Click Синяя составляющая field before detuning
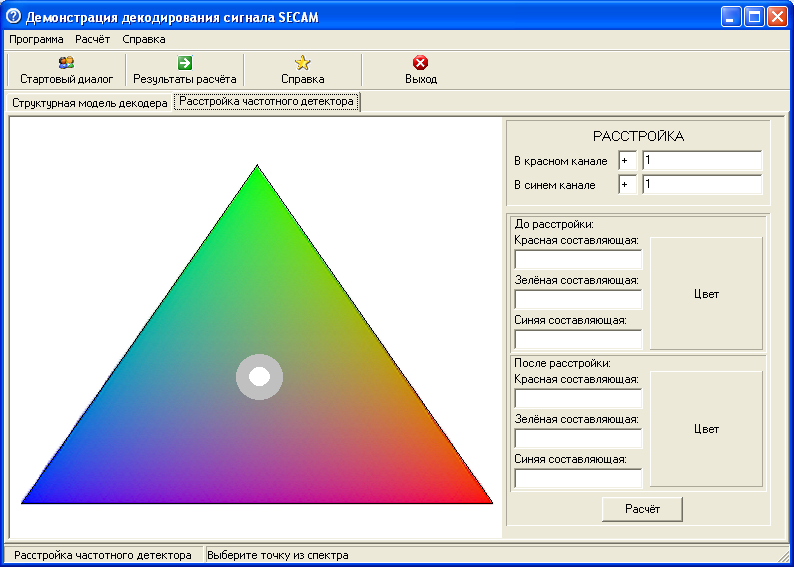 [x=578, y=339]
